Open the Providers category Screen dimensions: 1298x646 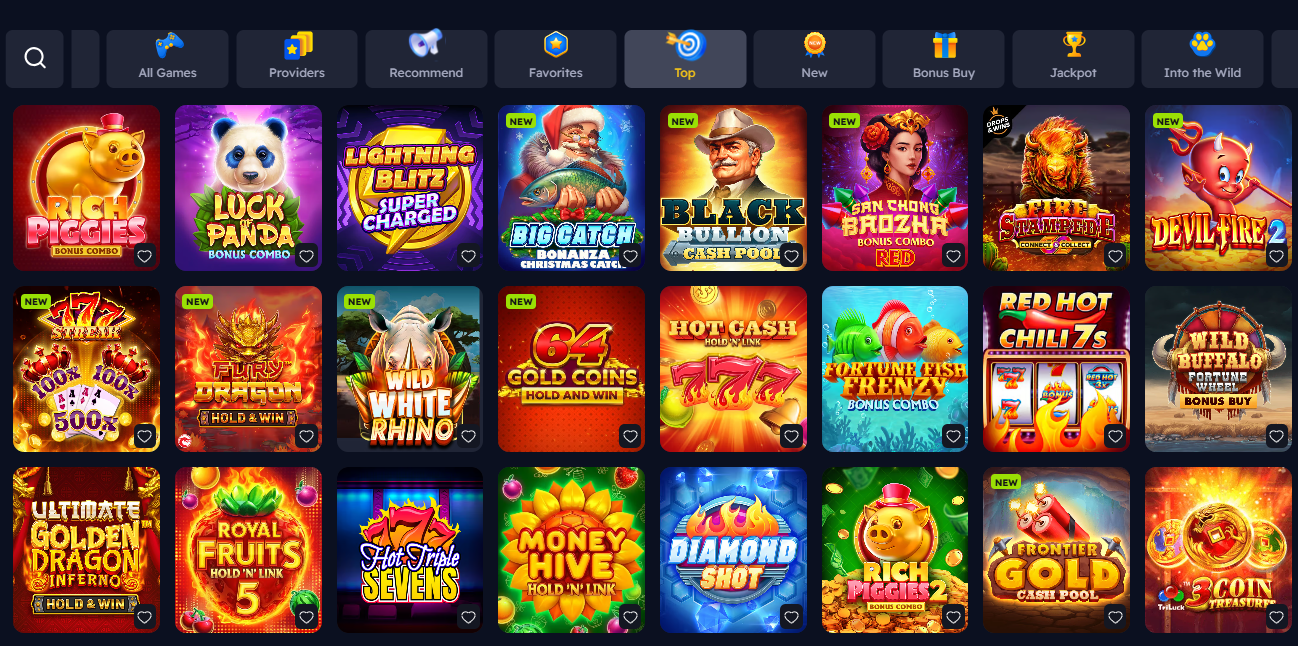(x=297, y=59)
